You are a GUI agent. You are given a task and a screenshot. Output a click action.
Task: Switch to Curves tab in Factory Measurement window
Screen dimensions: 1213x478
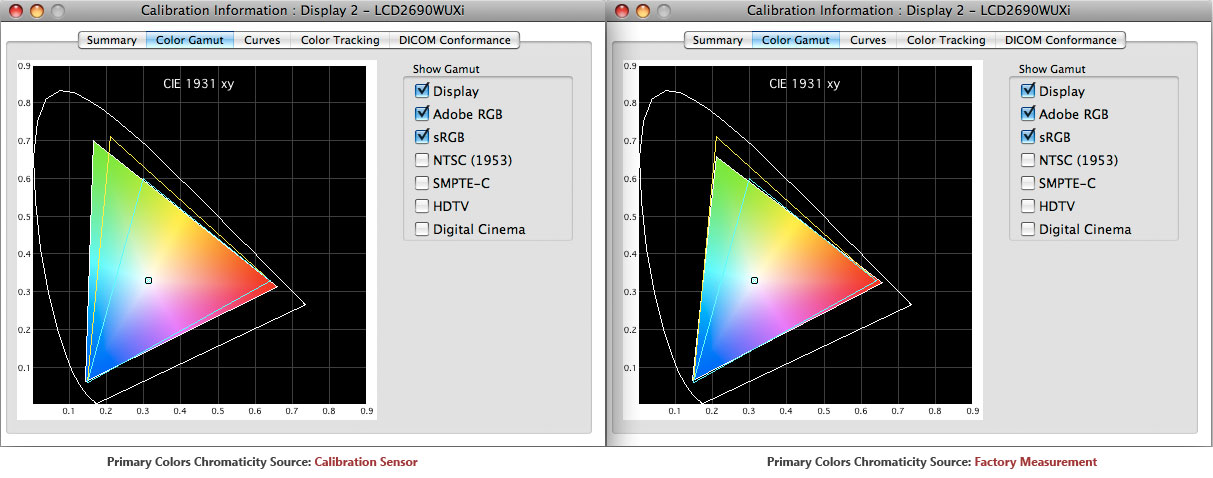[x=868, y=40]
